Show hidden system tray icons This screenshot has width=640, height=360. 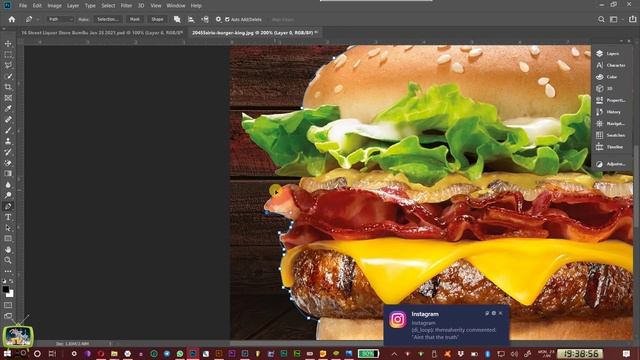coord(394,353)
